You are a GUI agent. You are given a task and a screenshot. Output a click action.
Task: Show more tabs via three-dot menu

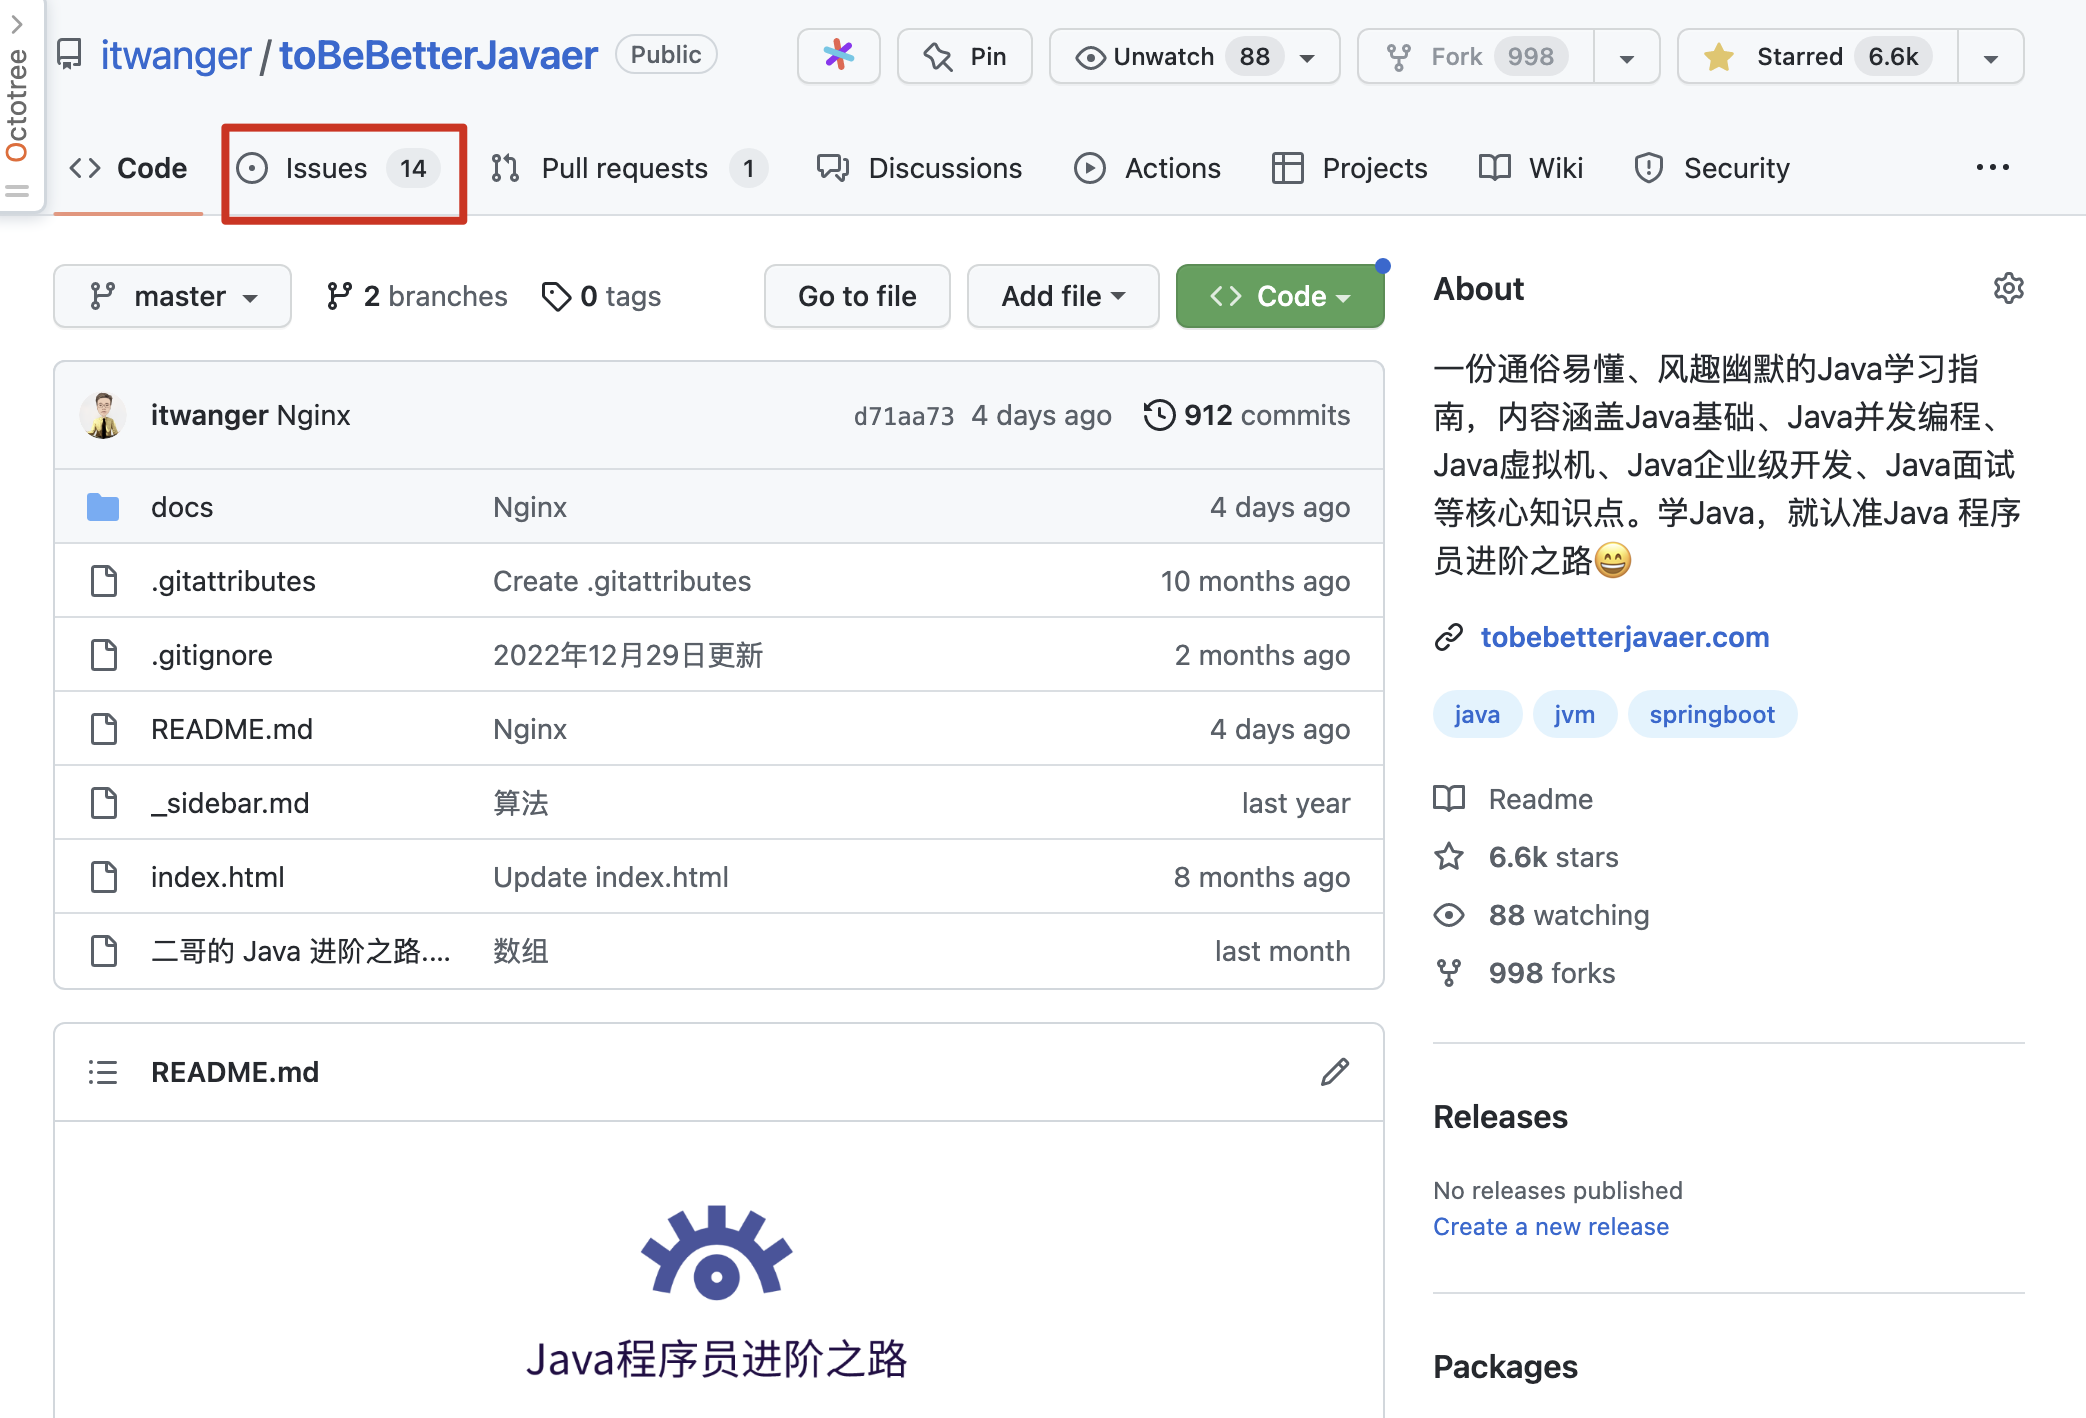coord(1992,167)
